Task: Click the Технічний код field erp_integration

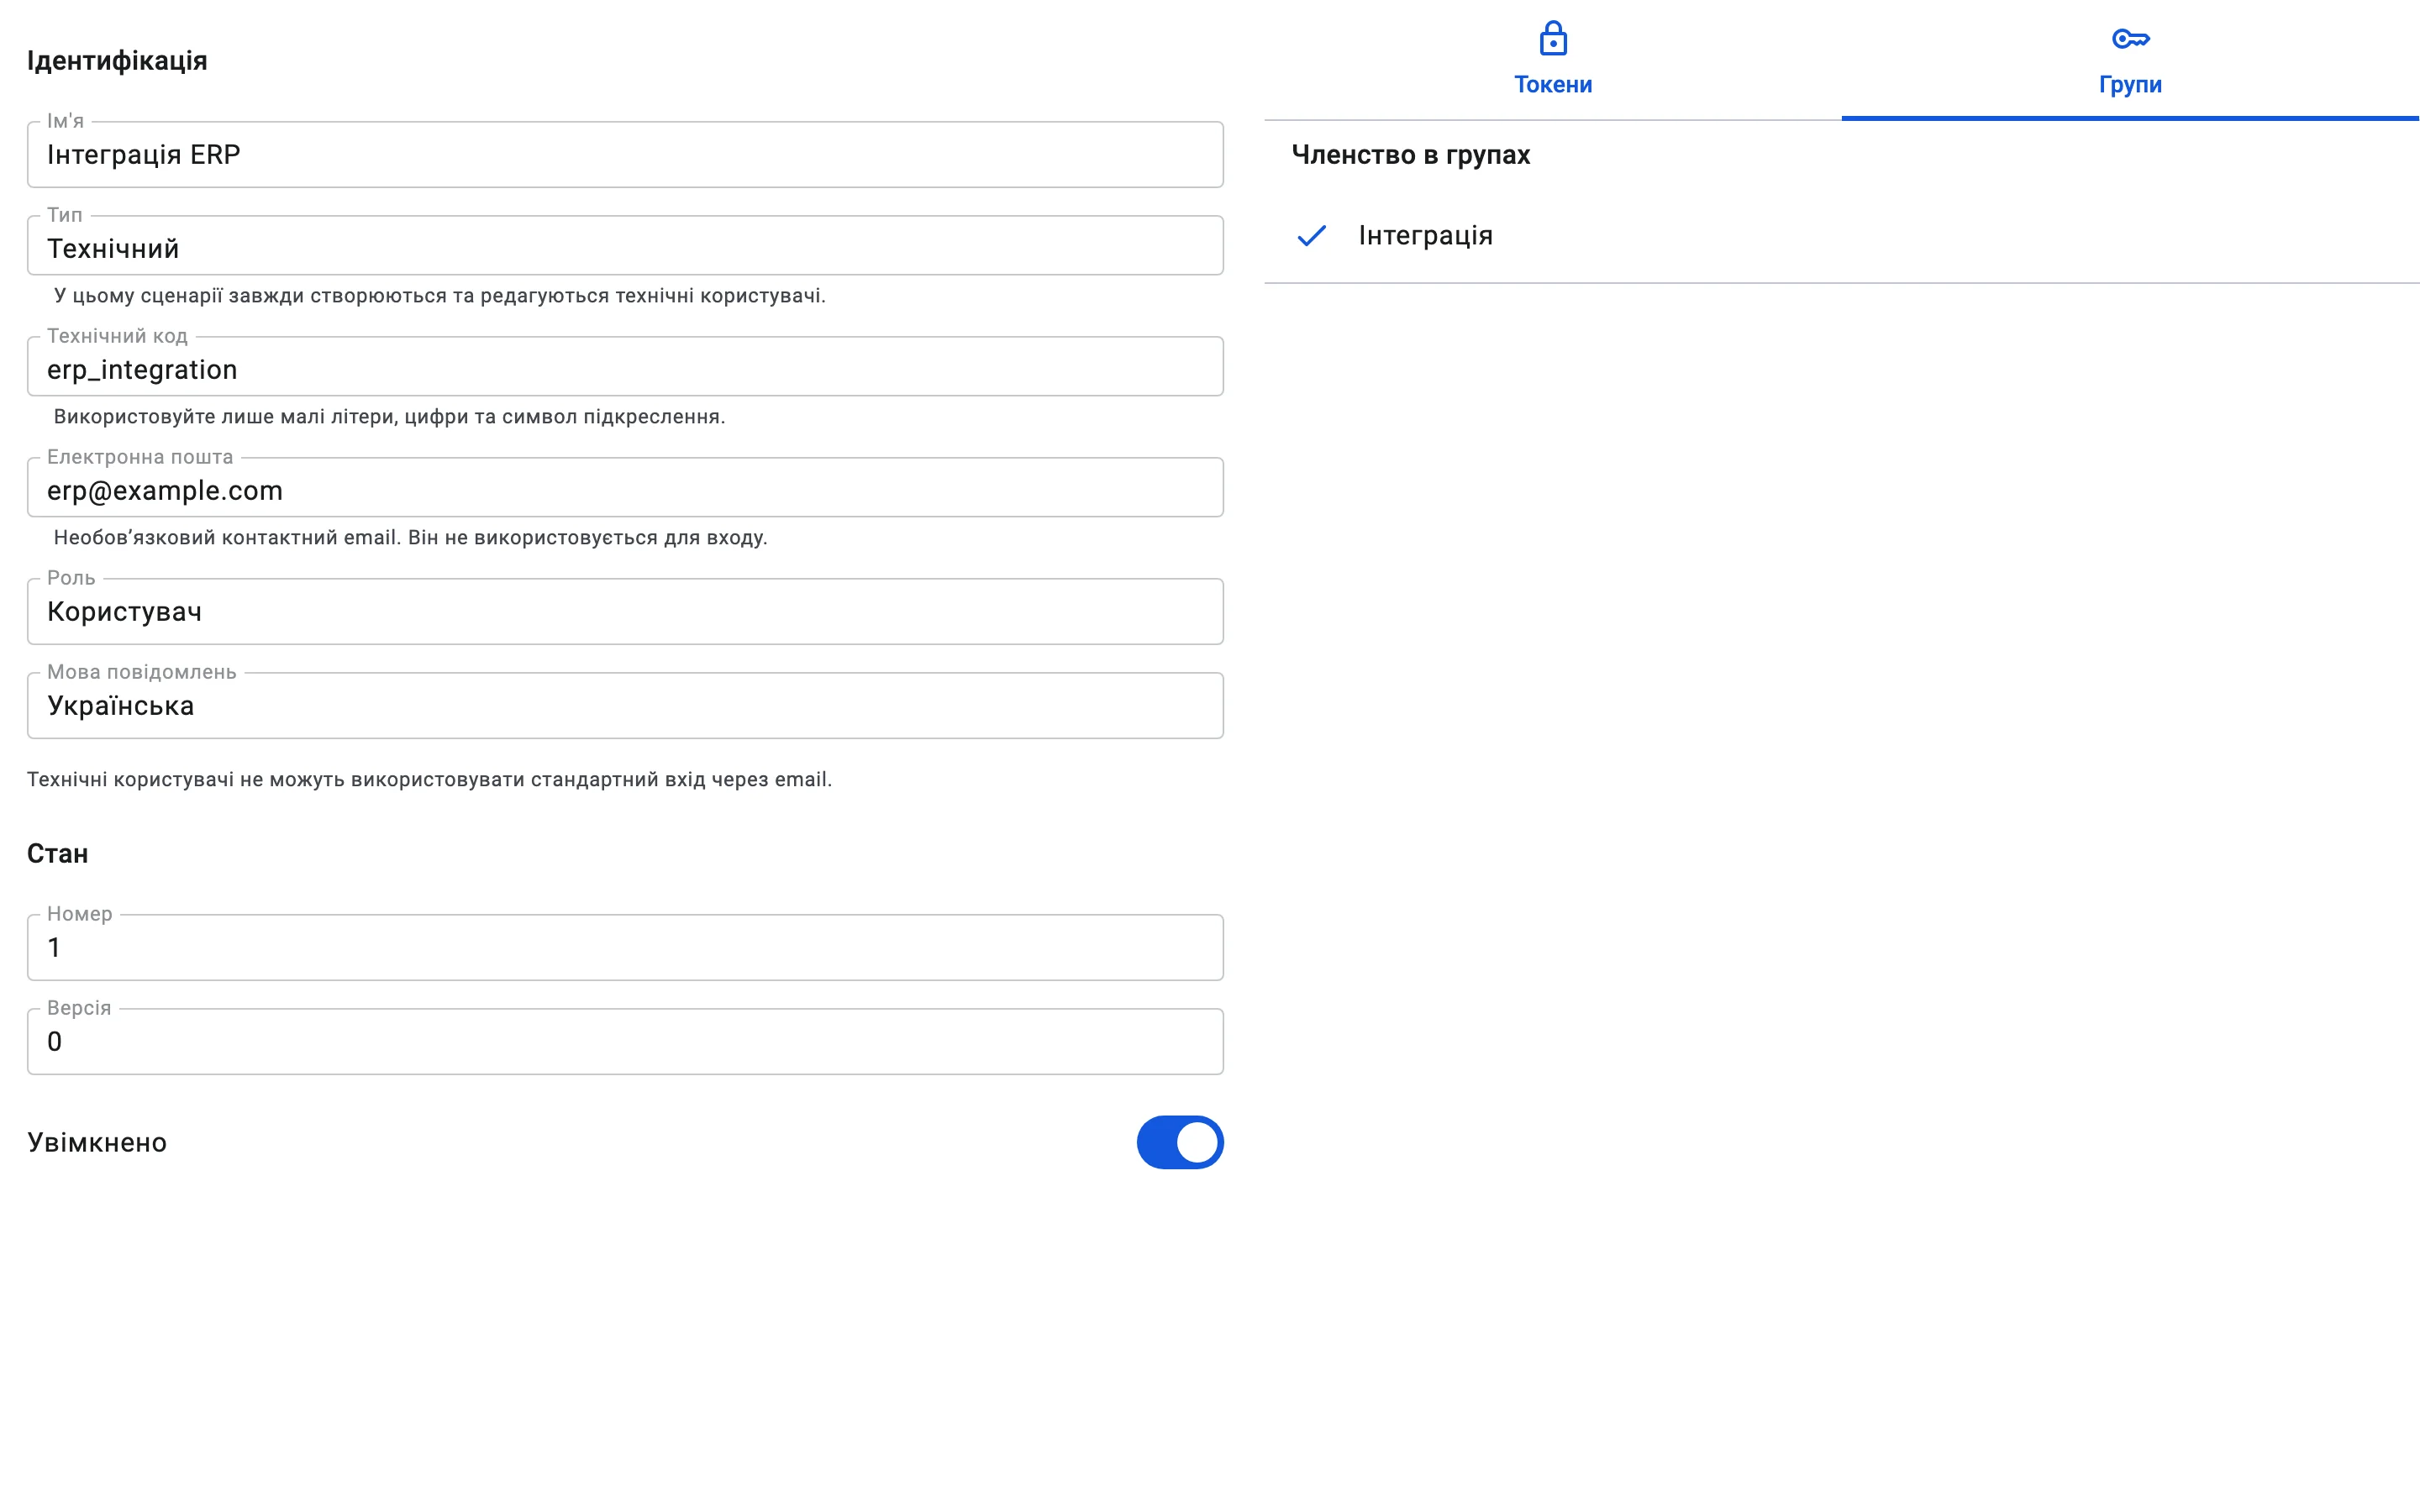Action: [625, 367]
